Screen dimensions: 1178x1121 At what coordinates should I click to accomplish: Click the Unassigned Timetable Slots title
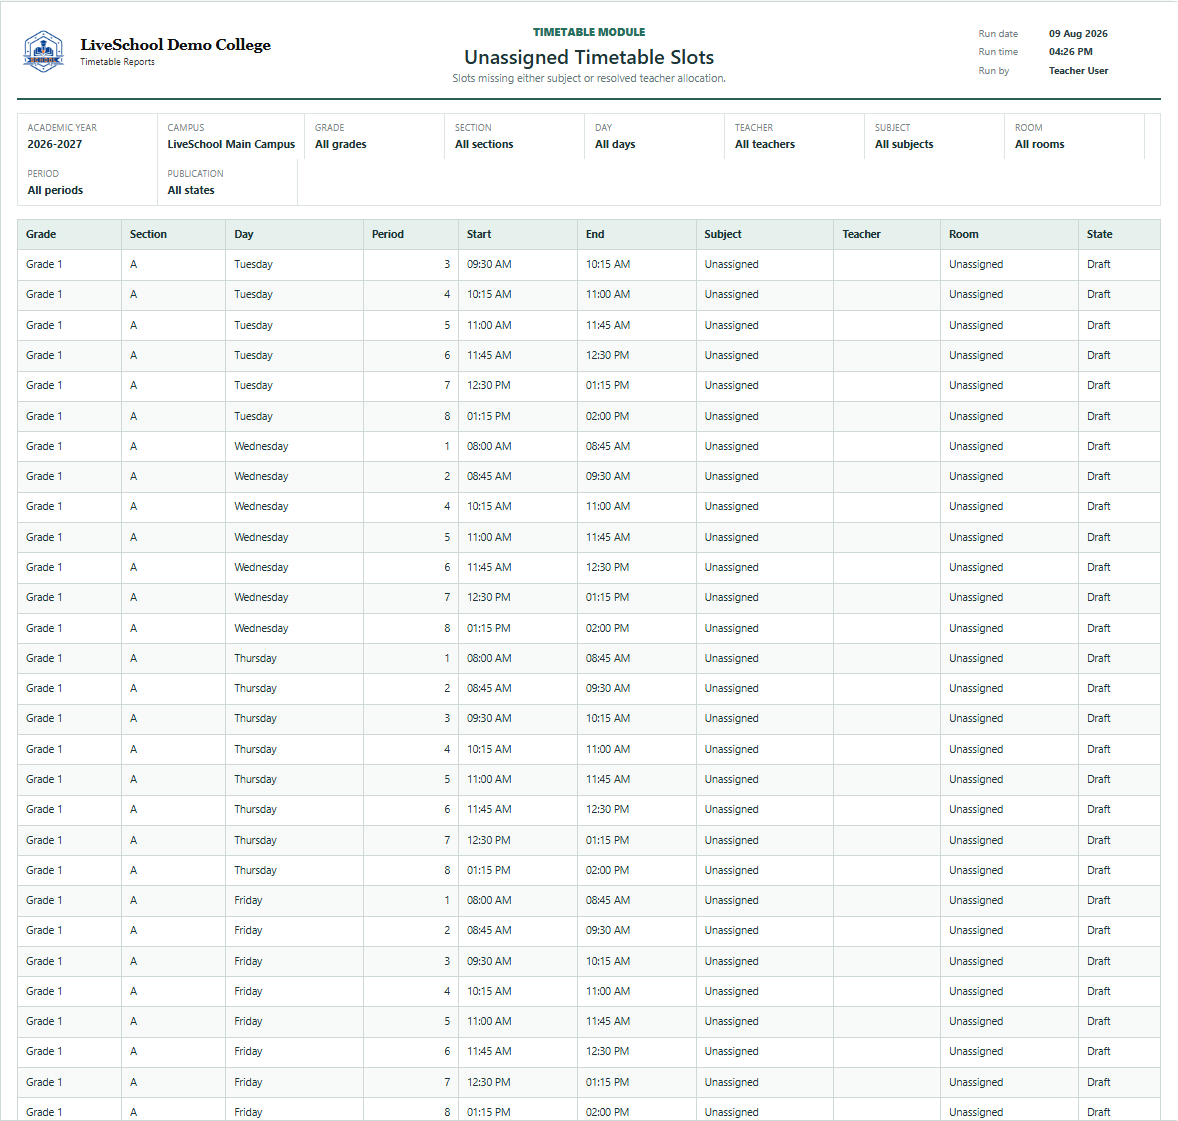click(x=589, y=57)
